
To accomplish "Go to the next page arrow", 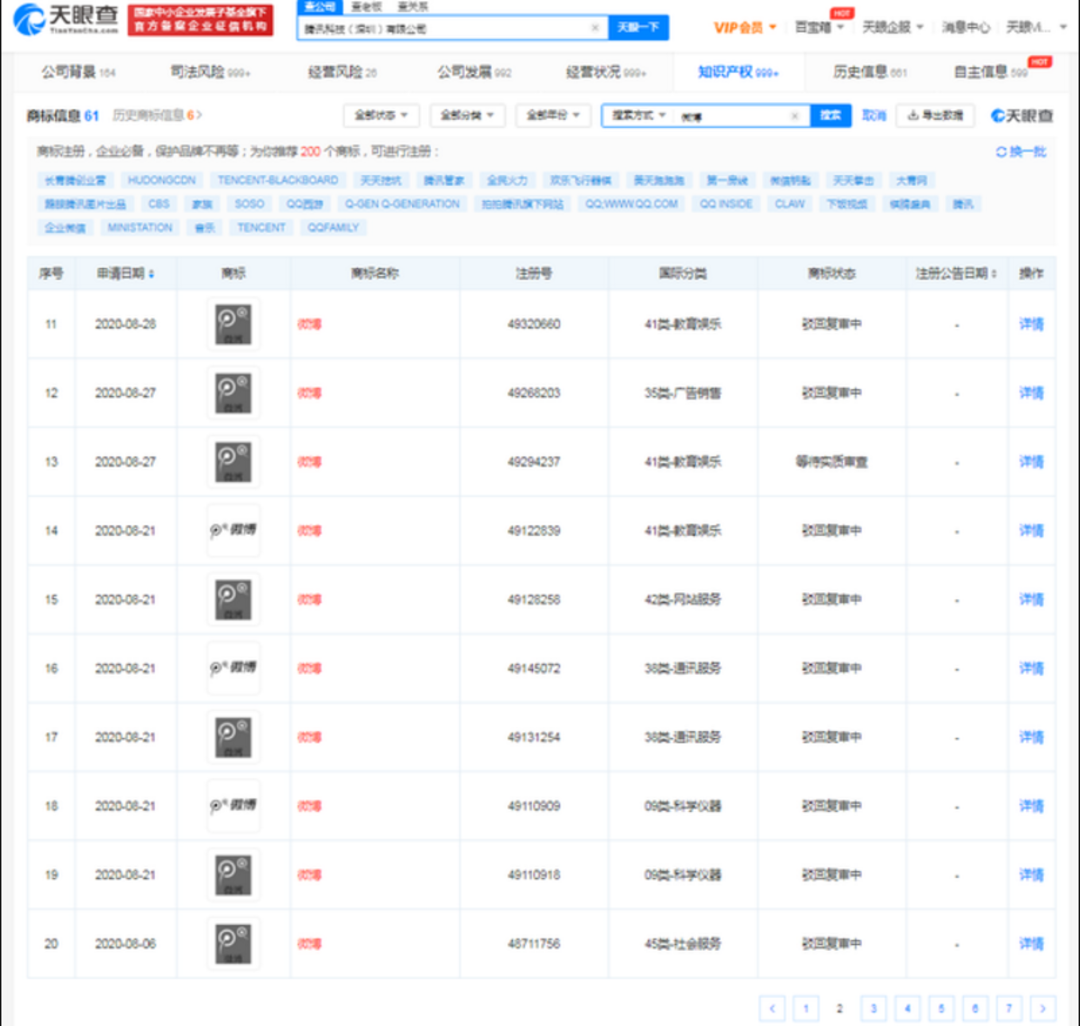I will [x=1043, y=1008].
